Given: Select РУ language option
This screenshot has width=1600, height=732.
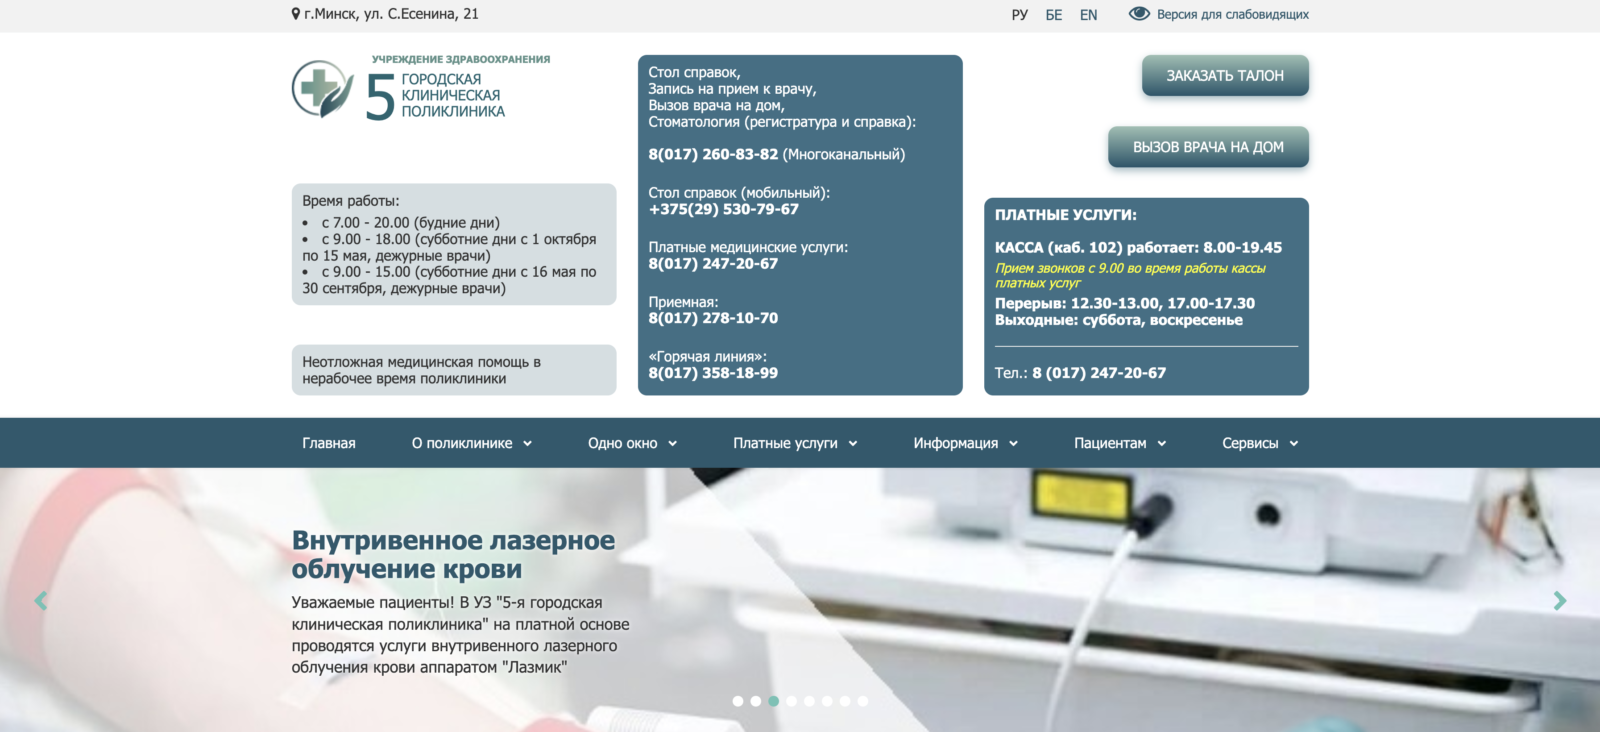Looking at the screenshot, I should pos(1019,15).
